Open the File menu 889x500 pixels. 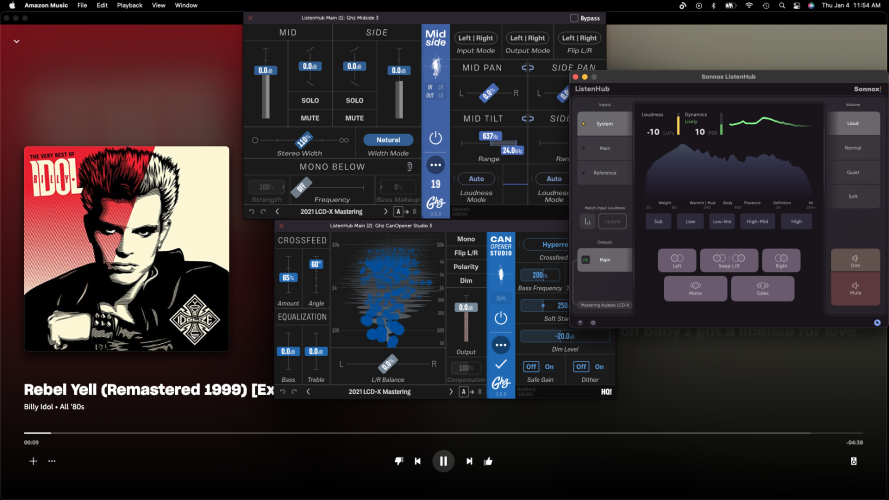tap(82, 5)
